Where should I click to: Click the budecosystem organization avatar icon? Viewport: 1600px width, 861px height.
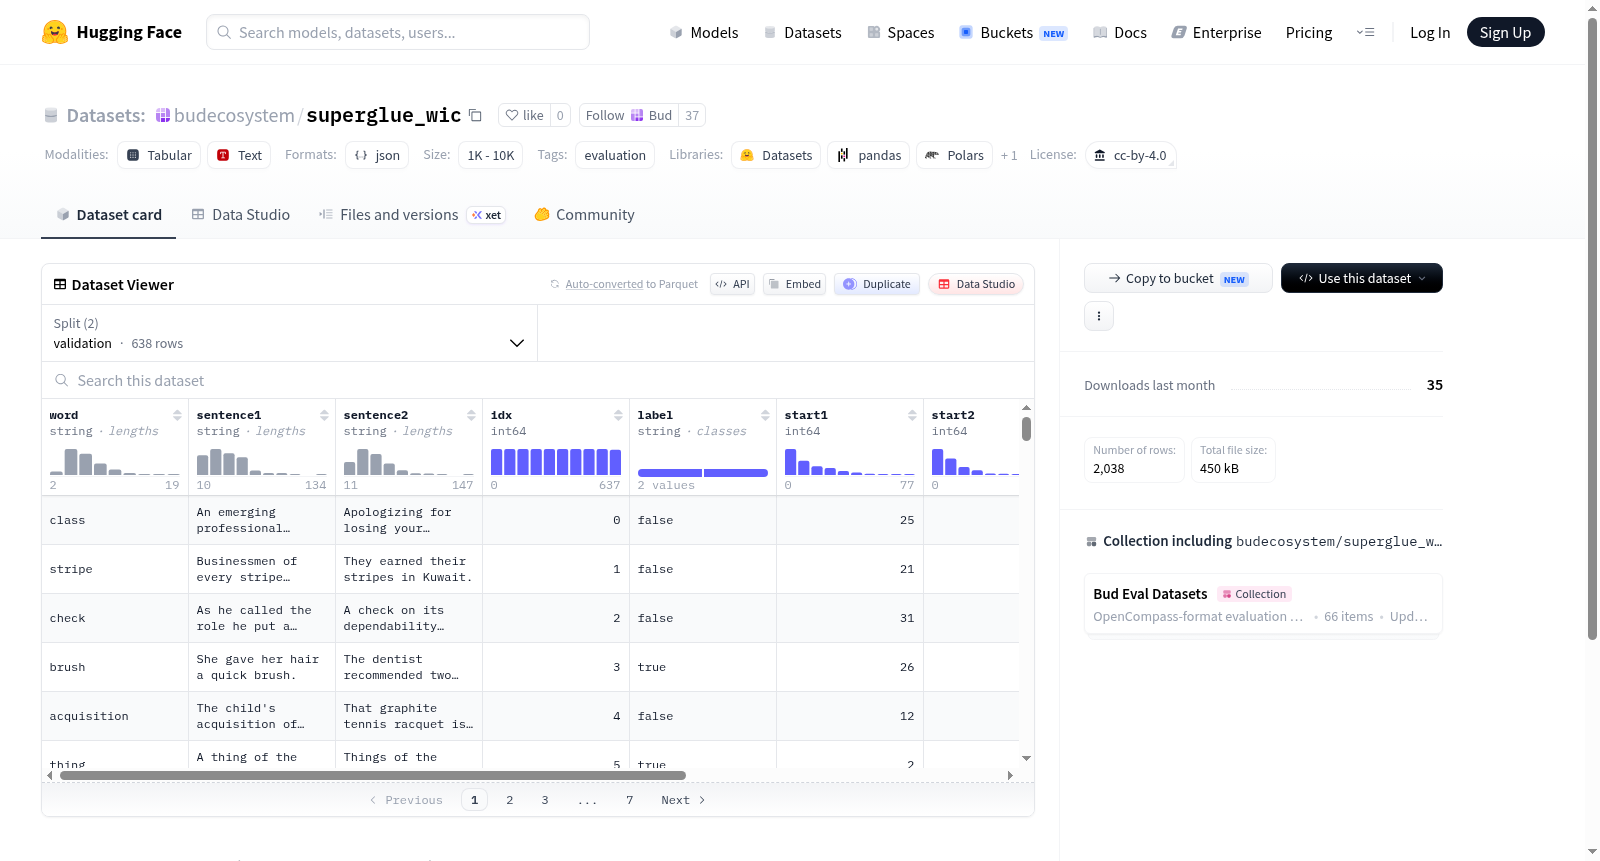pos(163,115)
